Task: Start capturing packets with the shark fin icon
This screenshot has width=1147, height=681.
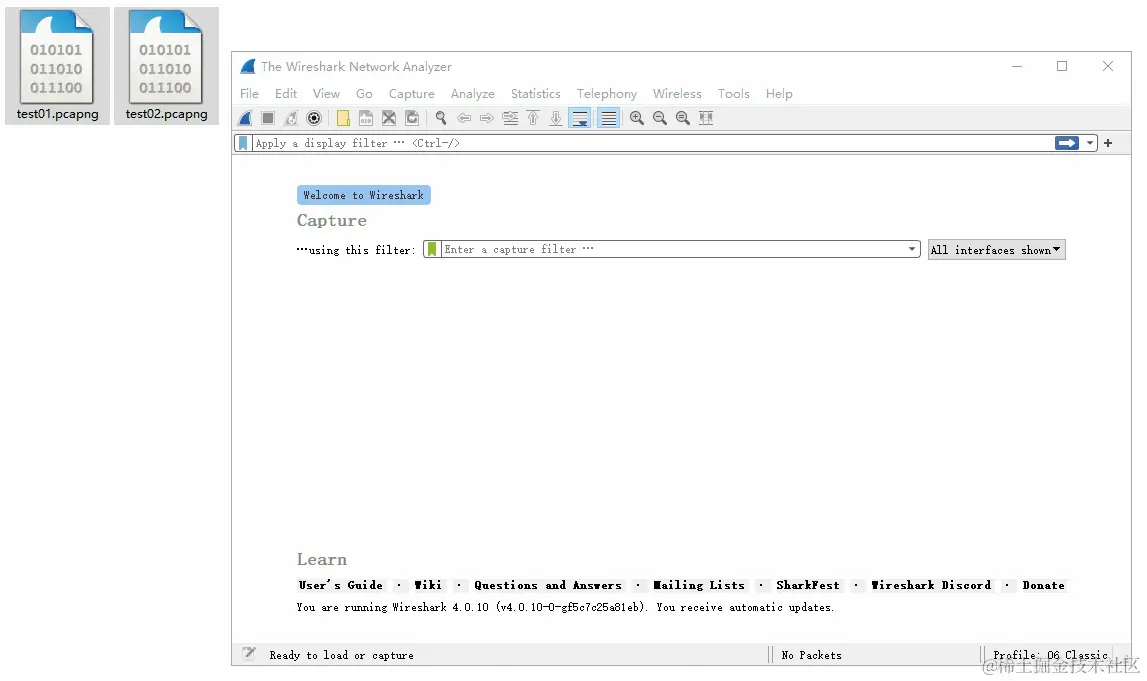Action: 246,118
